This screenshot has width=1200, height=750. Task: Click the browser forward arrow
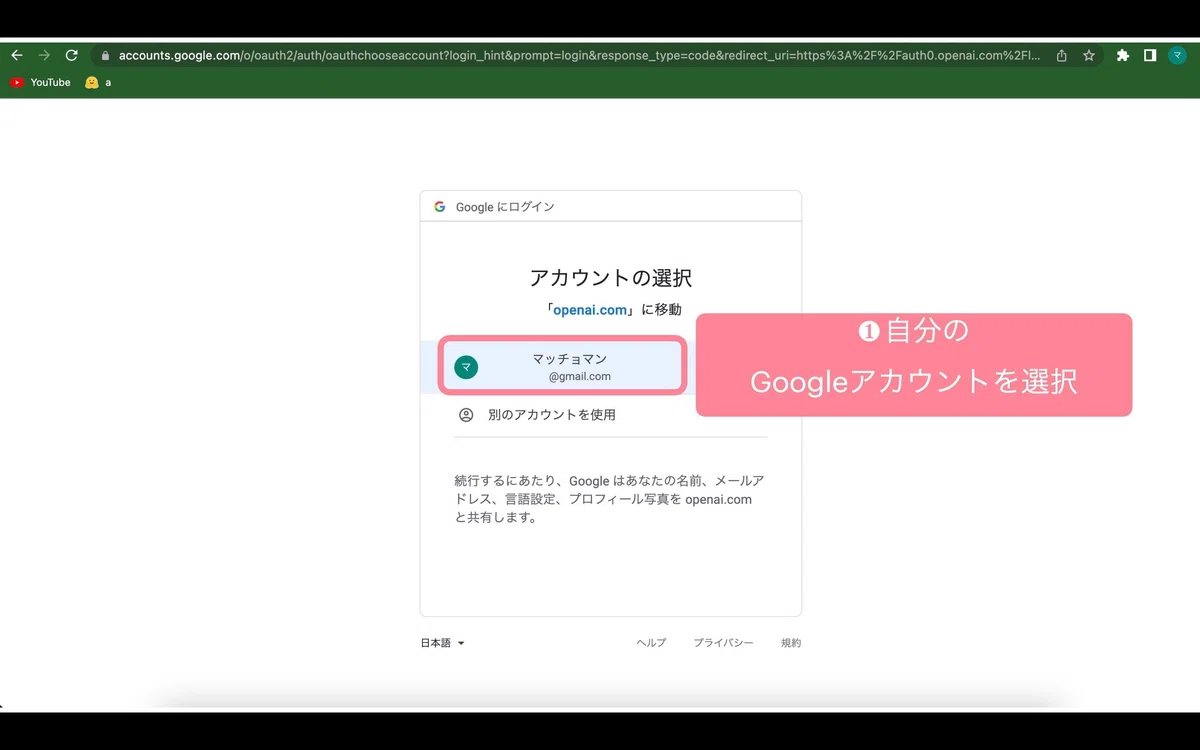tap(44, 56)
